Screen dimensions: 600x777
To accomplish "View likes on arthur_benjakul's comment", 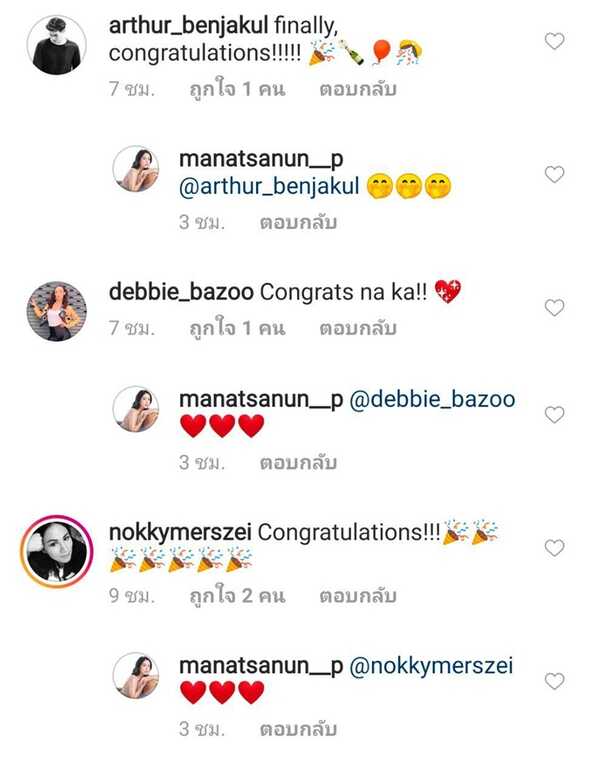I will coord(237,90).
